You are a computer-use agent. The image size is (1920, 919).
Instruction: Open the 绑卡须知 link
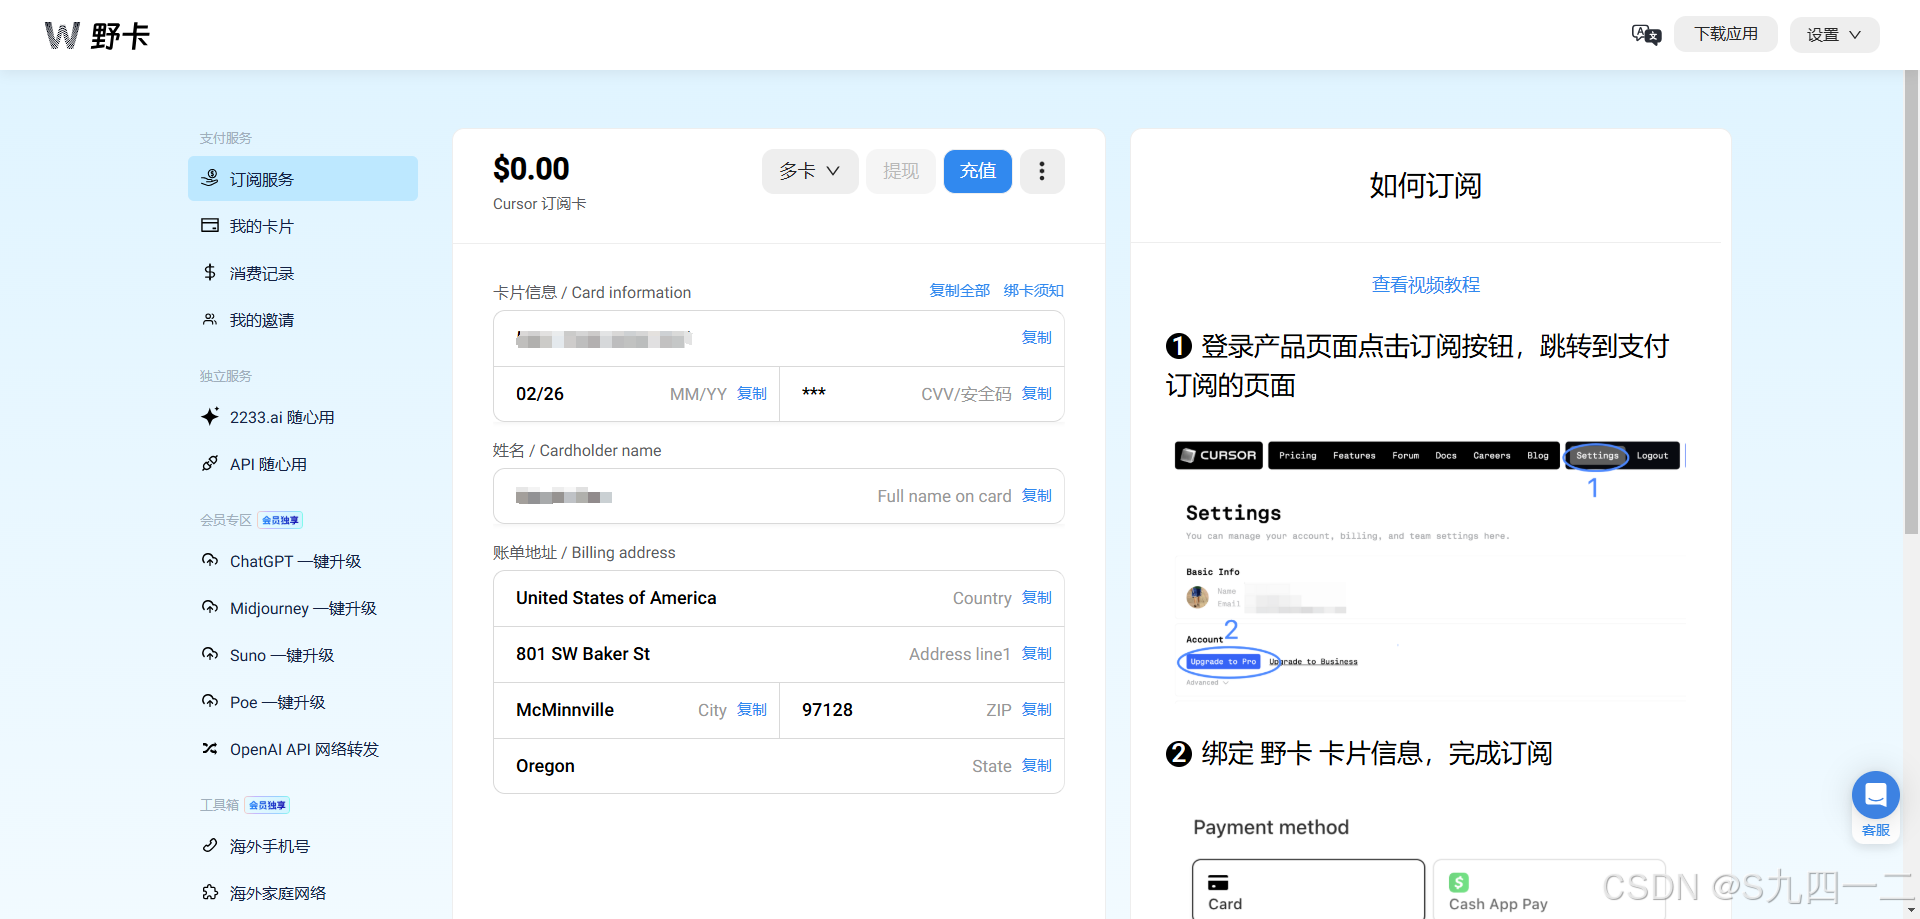[1034, 290]
